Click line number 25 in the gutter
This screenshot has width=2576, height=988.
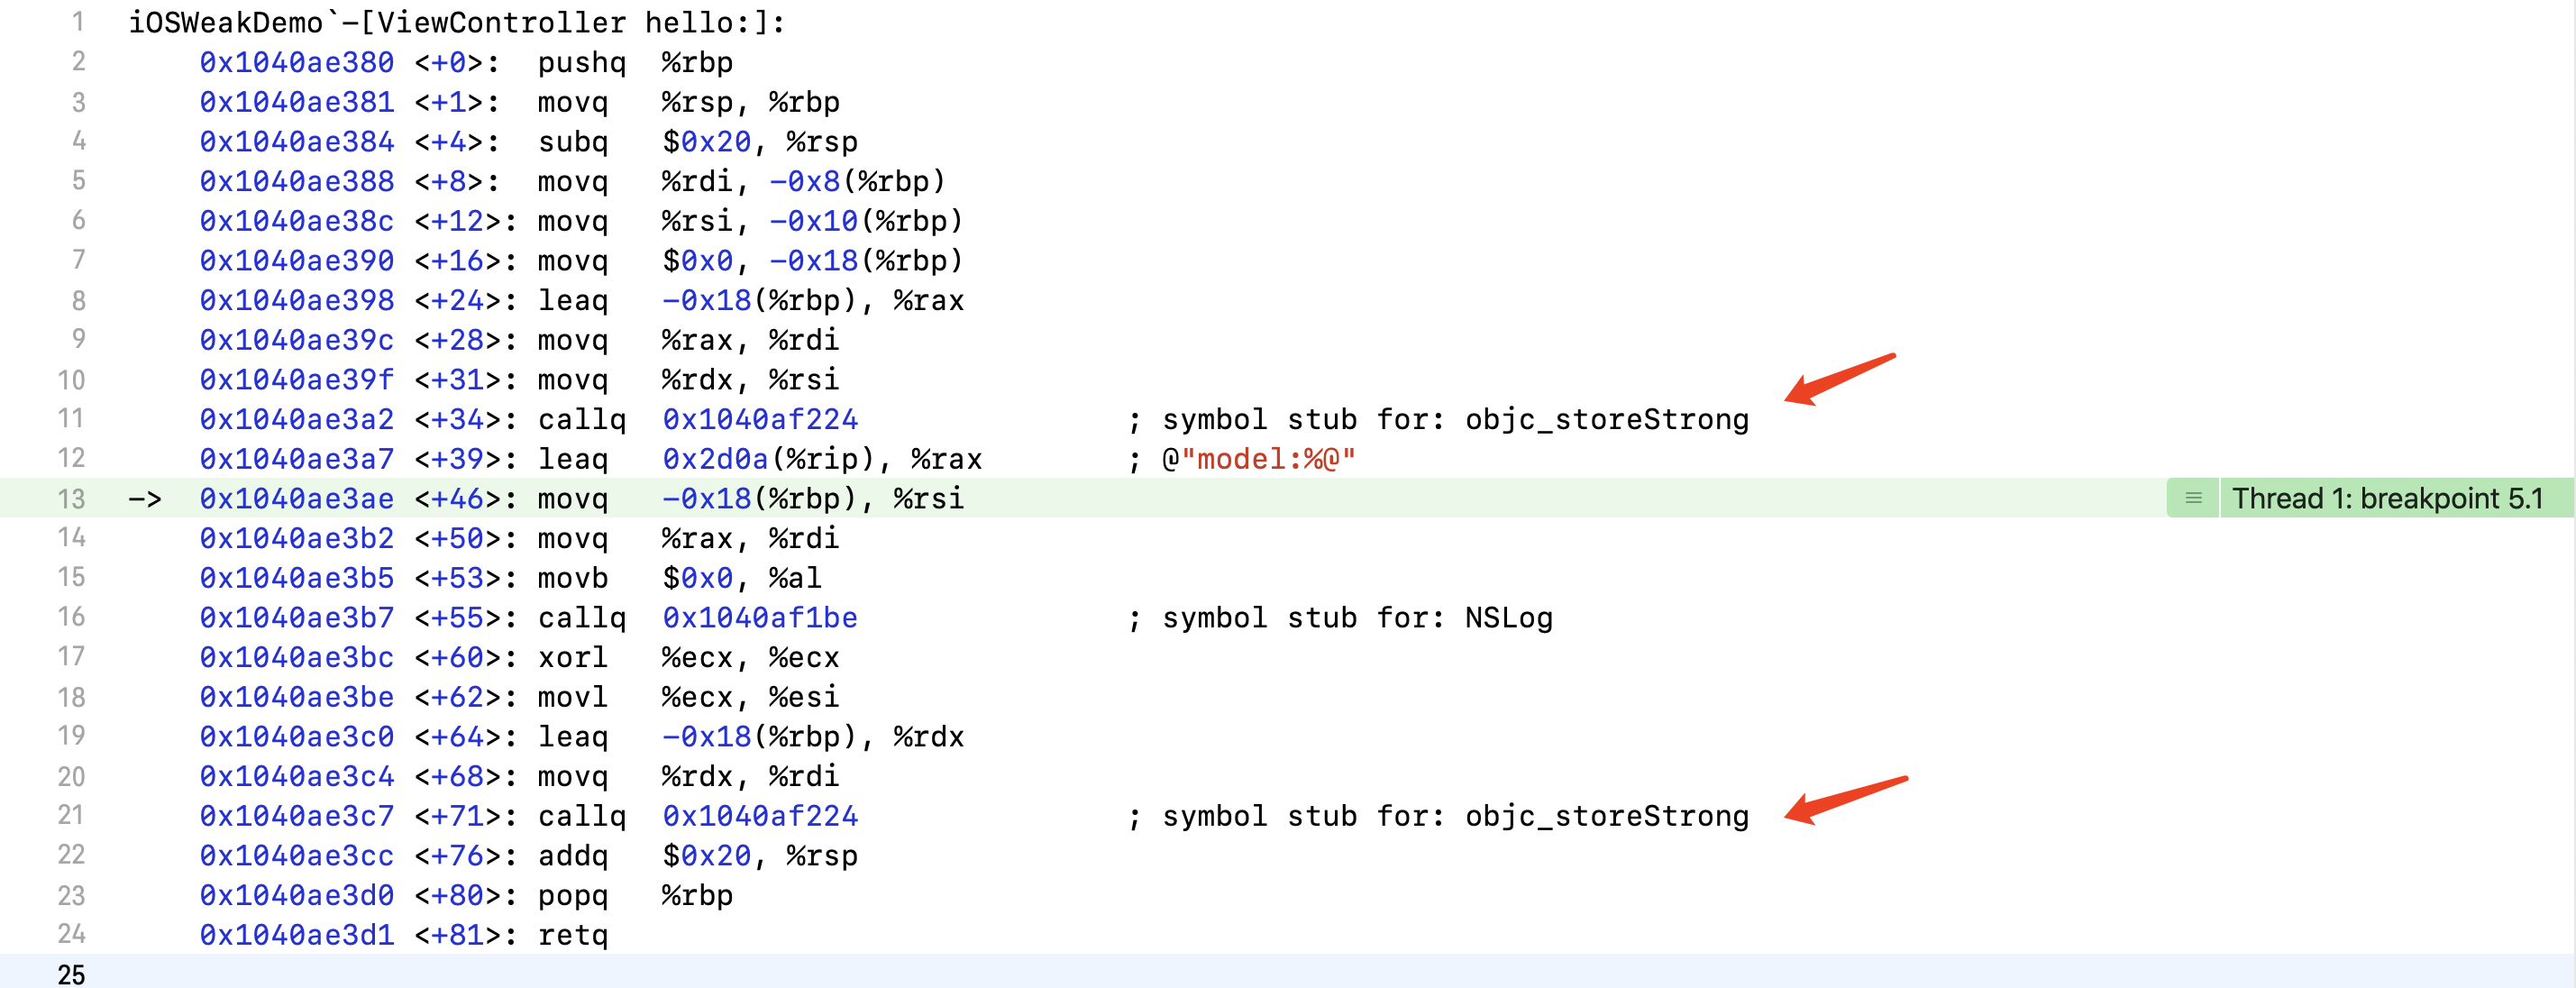point(71,974)
